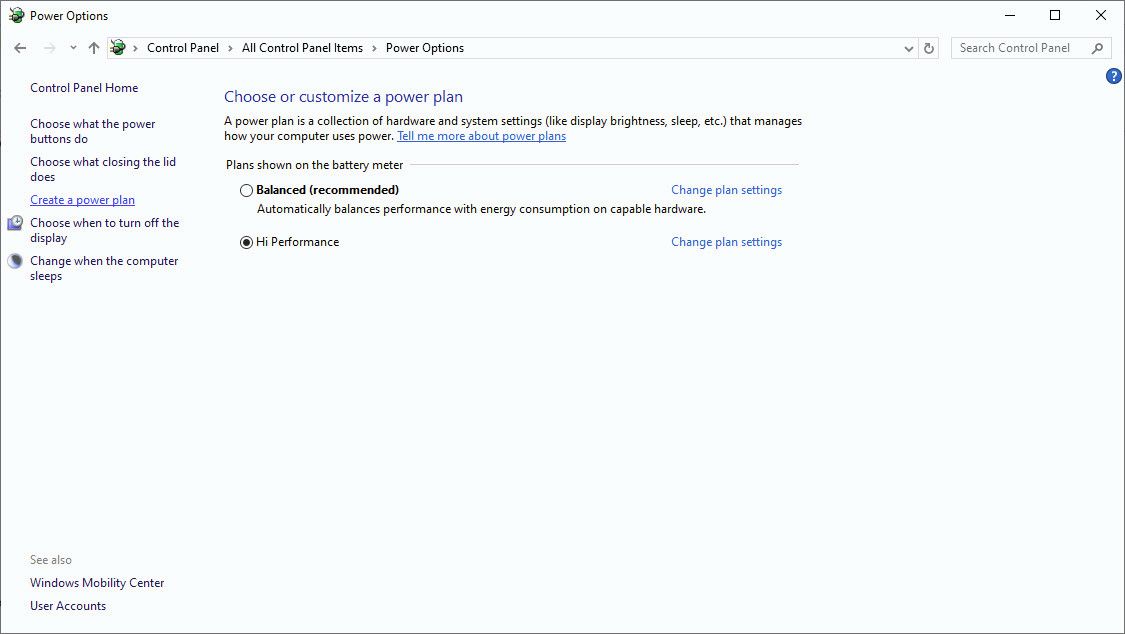
Task: Expand chevron after Control Panel breadcrumb
Action: (x=230, y=48)
